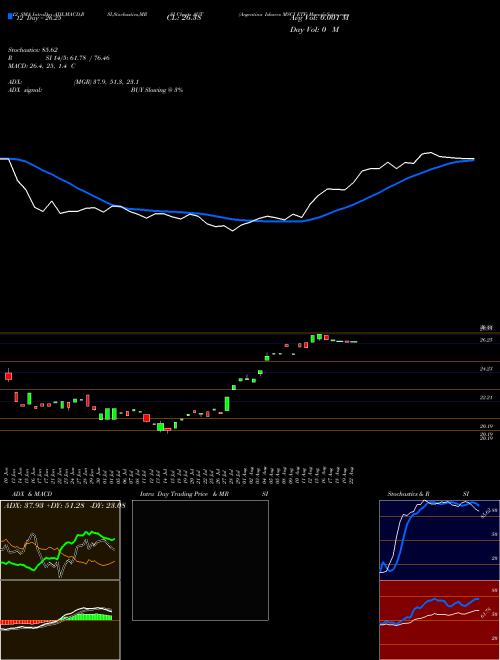Select the 'Avg Vol: 0.001 M' value
The width and height of the screenshot is (500, 660).
(319, 18)
